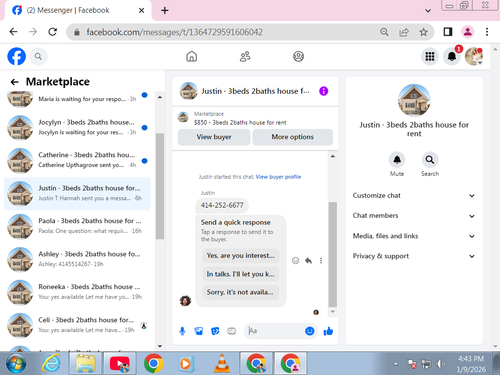This screenshot has height=375, width=500.
Task: Share this page icon in address bar
Action: pyautogui.click(x=404, y=32)
